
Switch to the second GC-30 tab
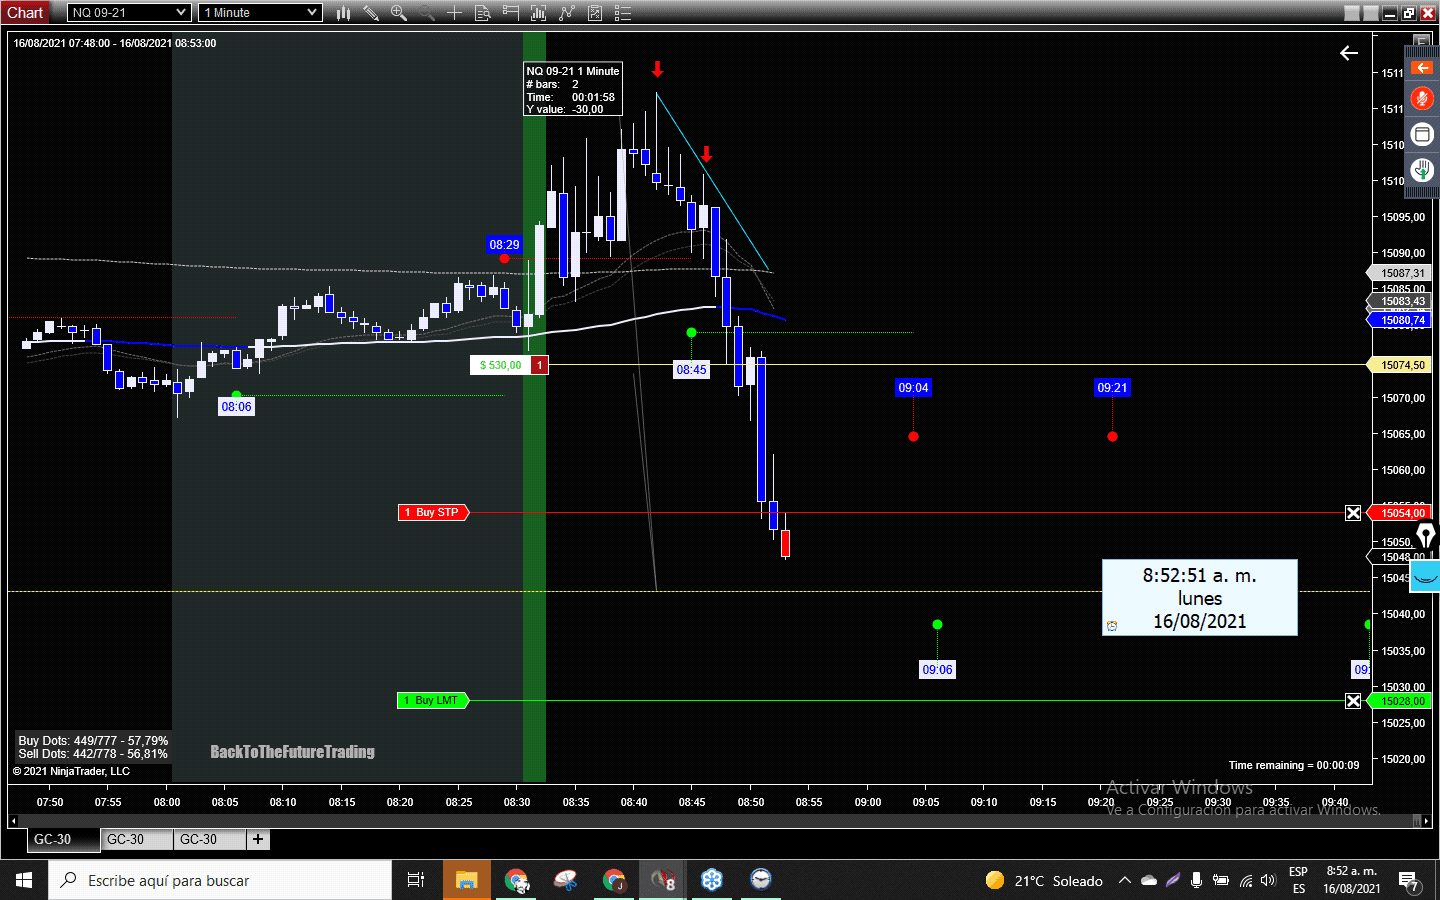click(x=137, y=840)
